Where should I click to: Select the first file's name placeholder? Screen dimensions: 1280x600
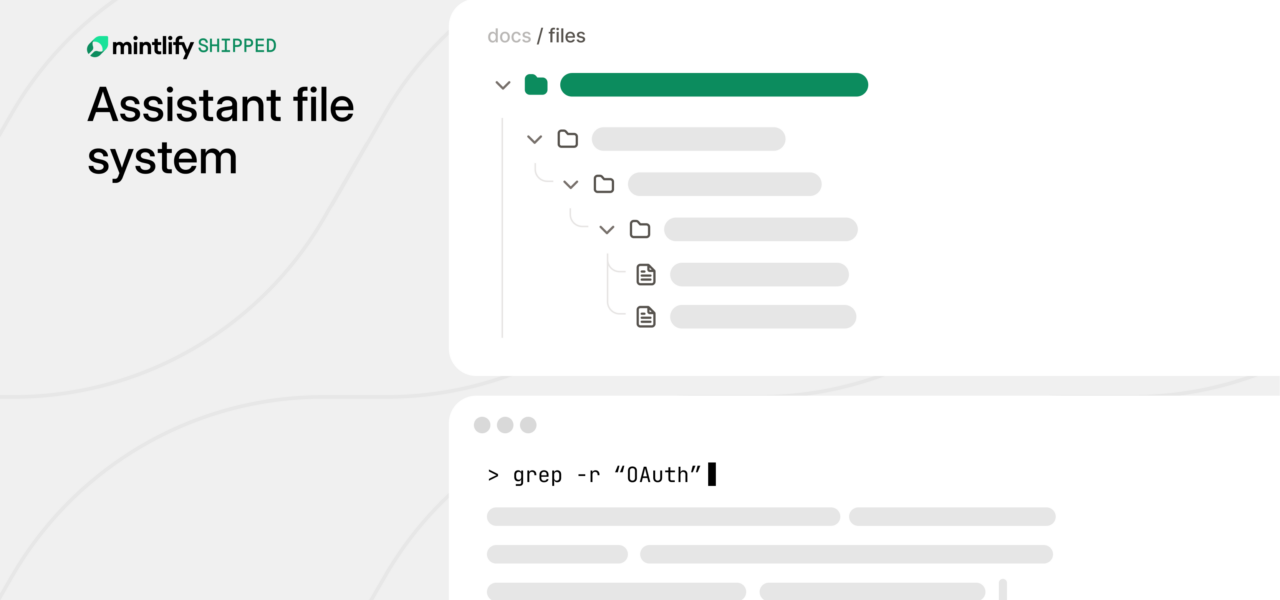(x=759, y=274)
